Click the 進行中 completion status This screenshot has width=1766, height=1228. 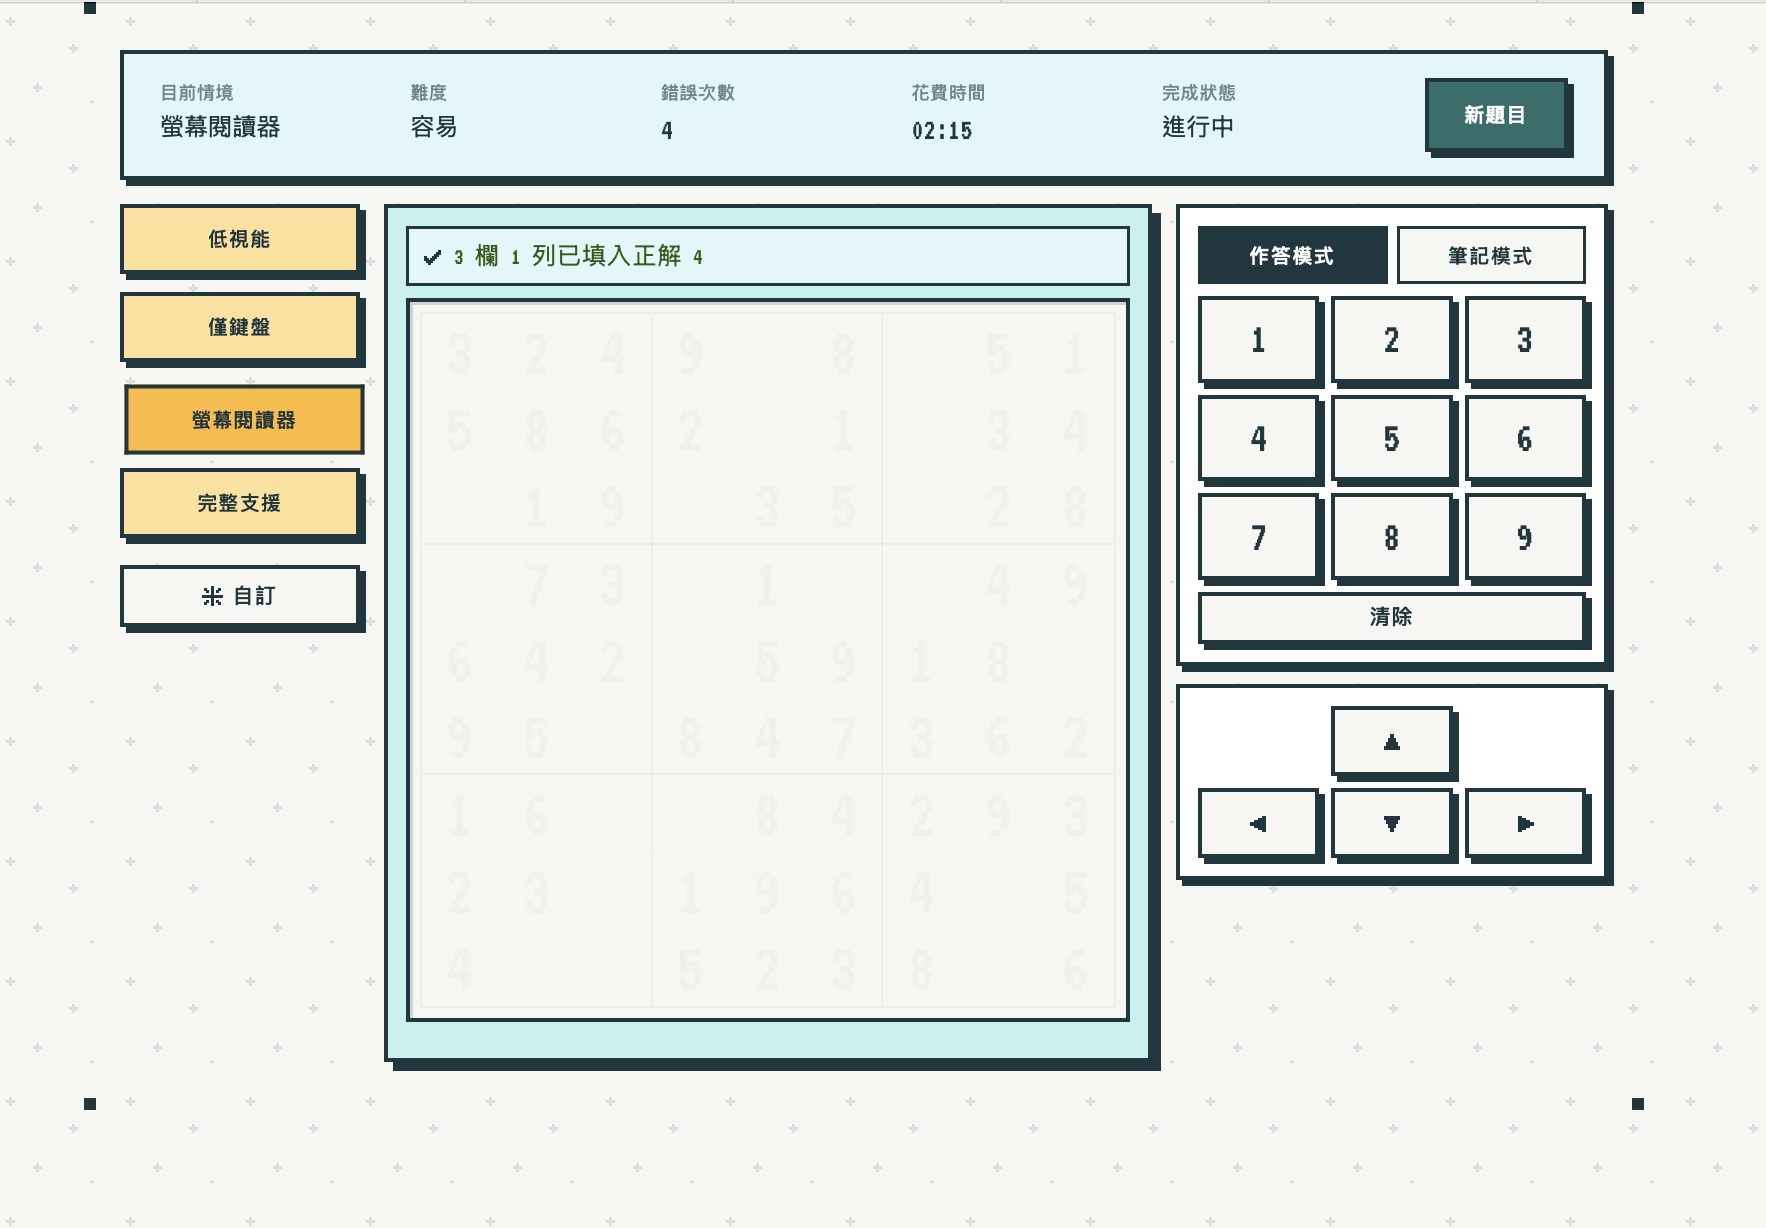click(1198, 127)
